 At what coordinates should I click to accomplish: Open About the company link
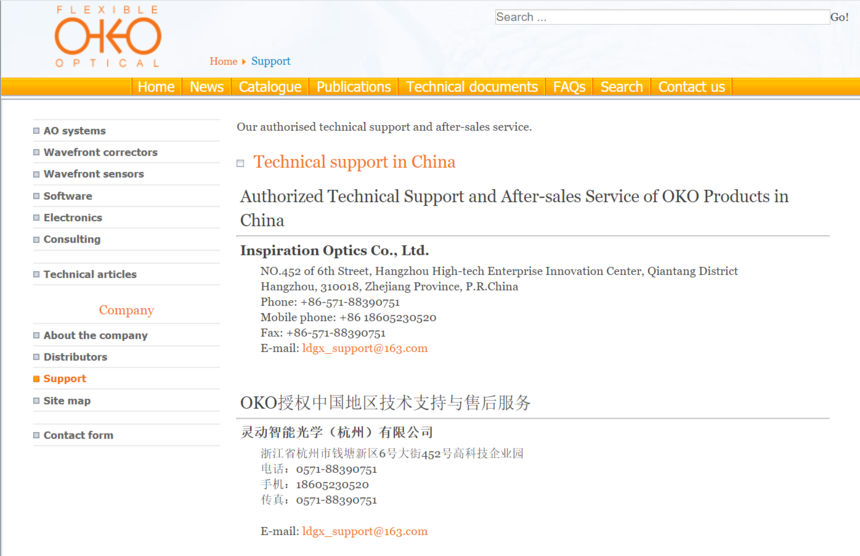(95, 335)
